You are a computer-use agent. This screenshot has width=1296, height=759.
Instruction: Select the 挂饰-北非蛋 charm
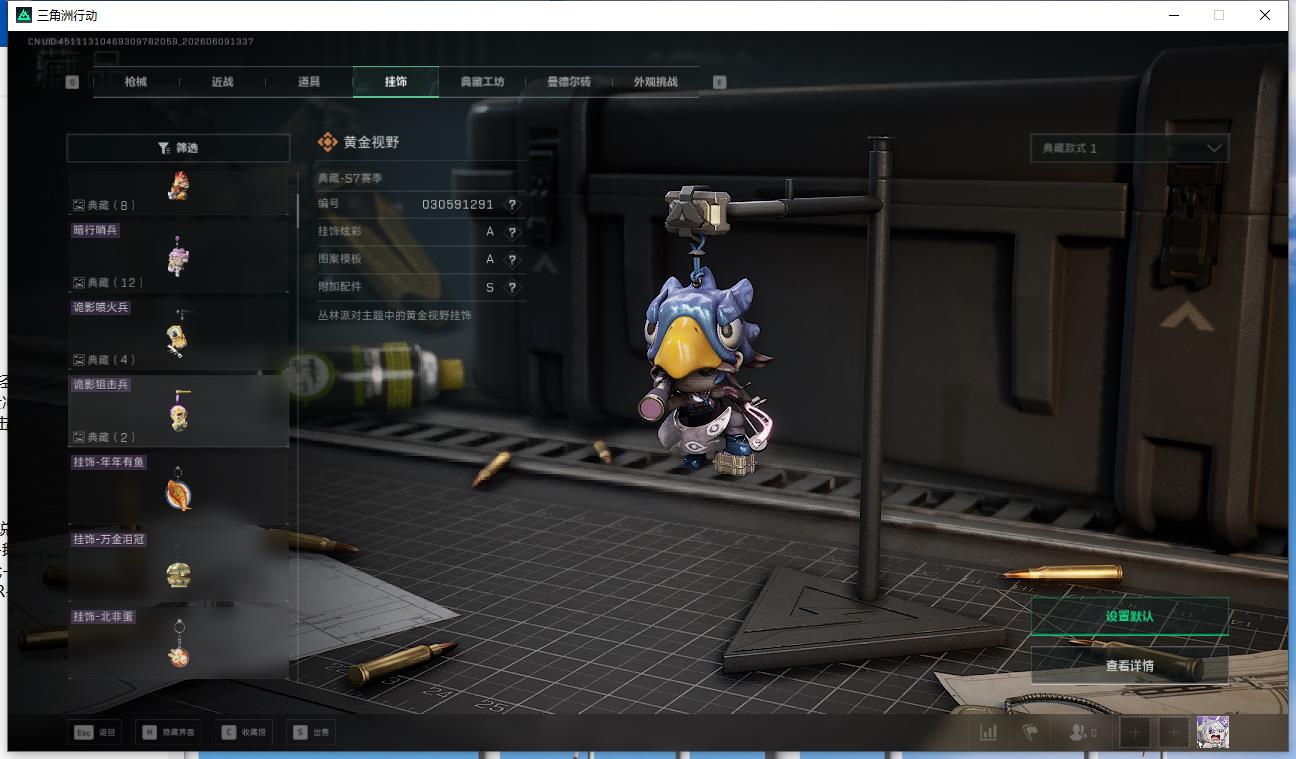(x=178, y=642)
